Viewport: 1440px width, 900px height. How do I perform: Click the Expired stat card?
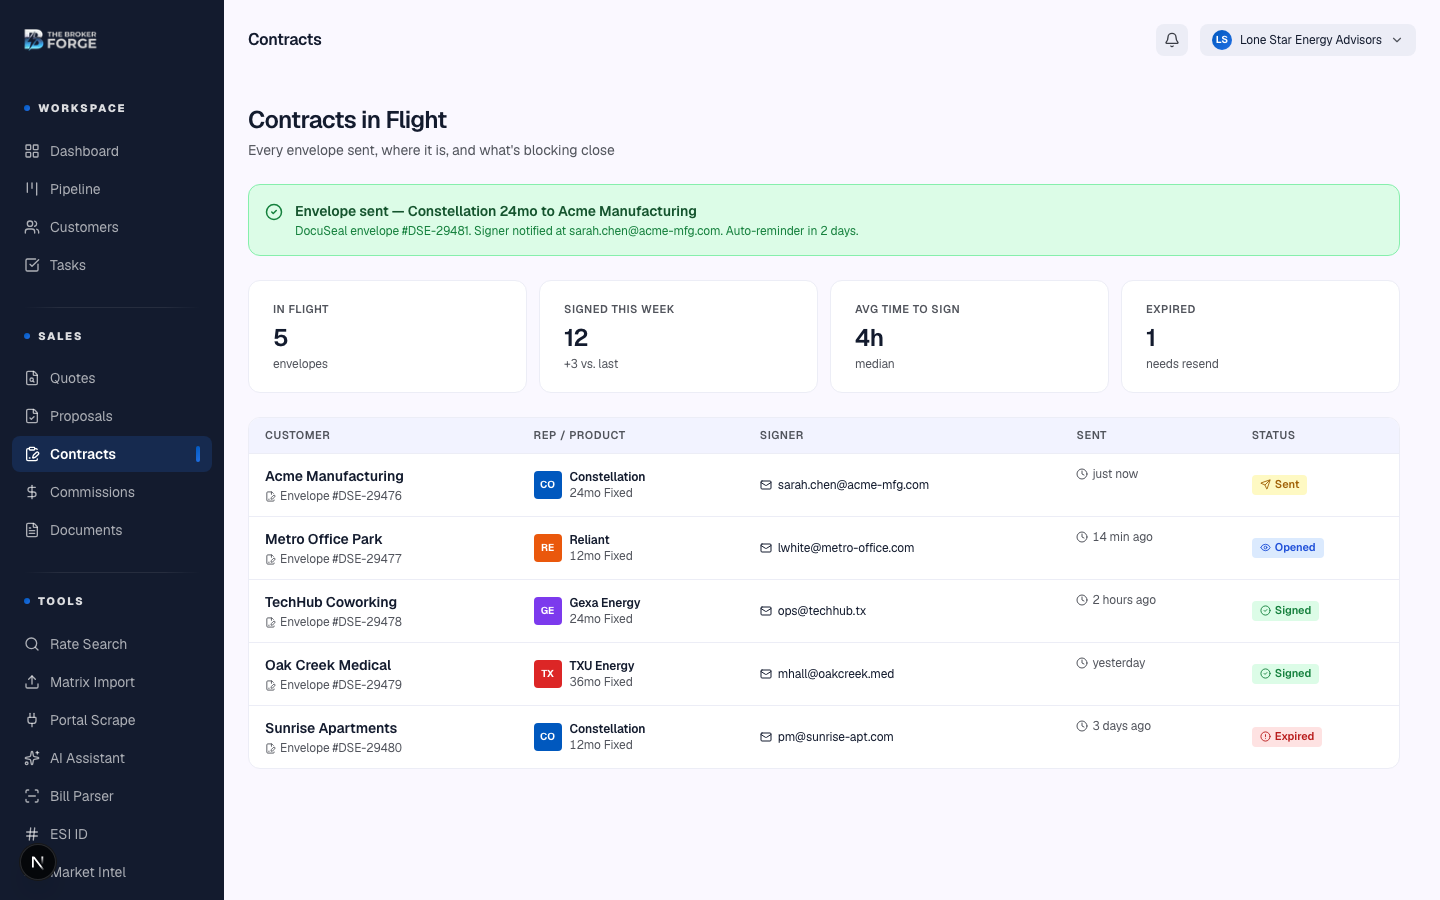1260,336
